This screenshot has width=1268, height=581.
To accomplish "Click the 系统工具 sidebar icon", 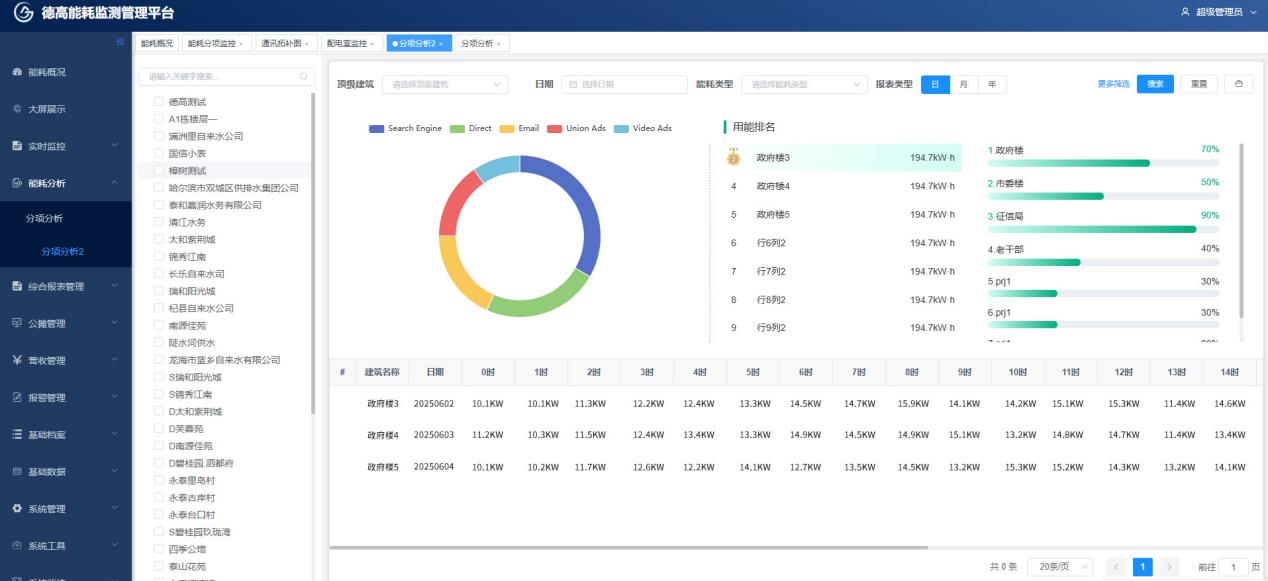I will coord(16,546).
